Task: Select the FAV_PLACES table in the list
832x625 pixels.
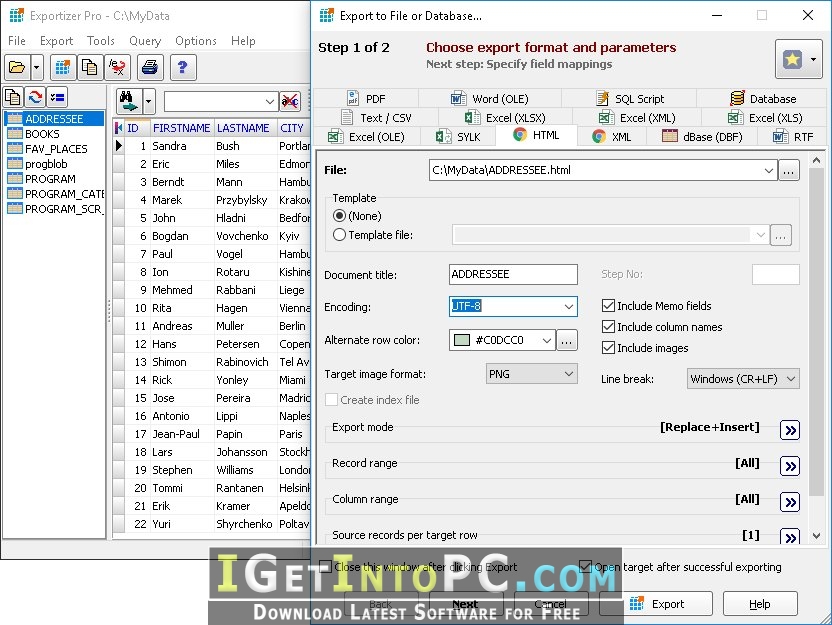Action: (56, 149)
